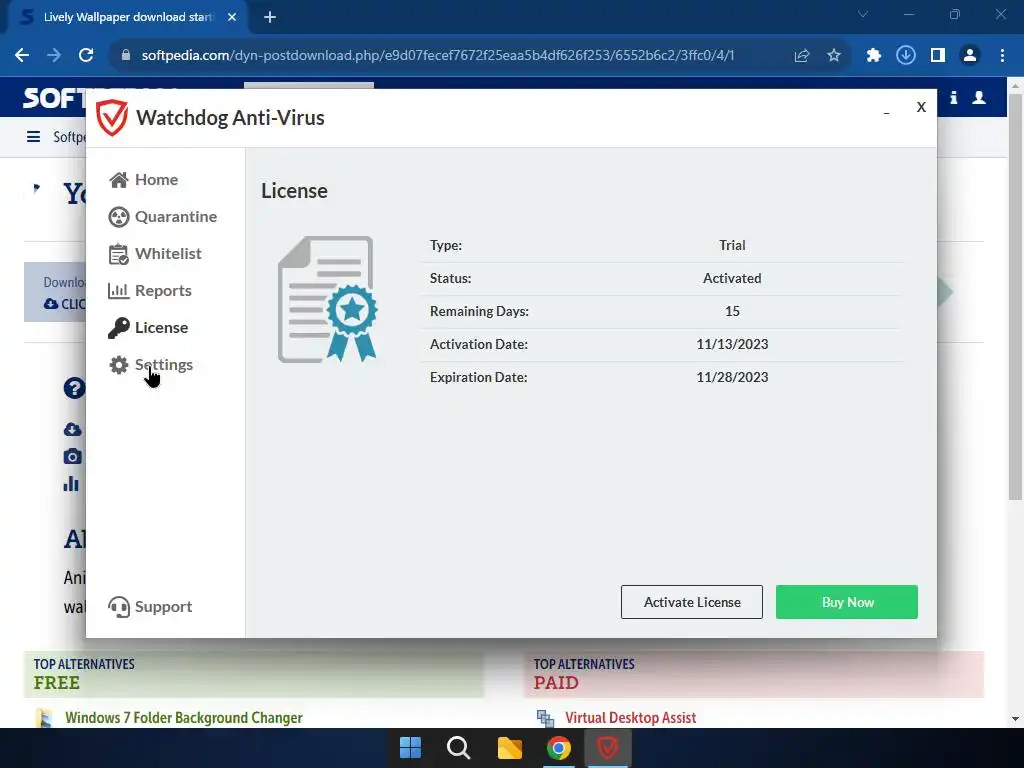Click Softpedia info icon in header
This screenshot has height=768, width=1024.
coord(953,98)
